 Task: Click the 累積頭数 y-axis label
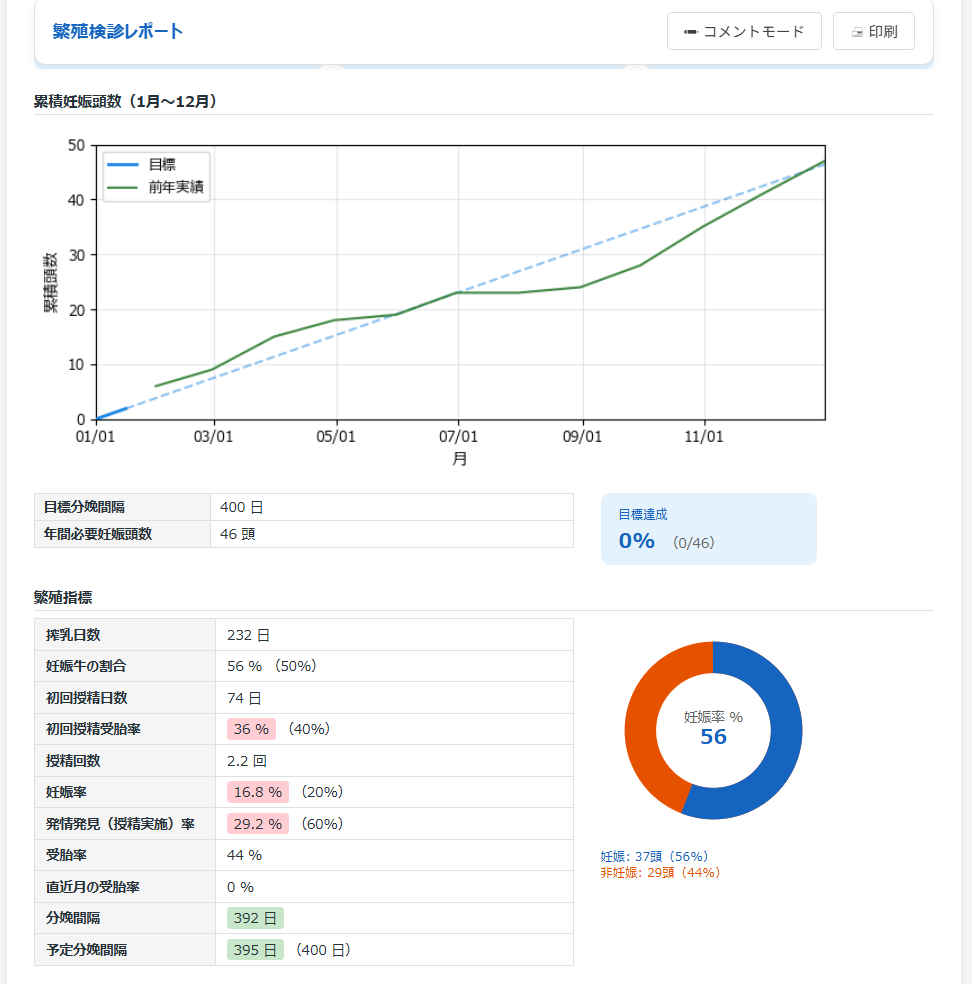coord(50,282)
